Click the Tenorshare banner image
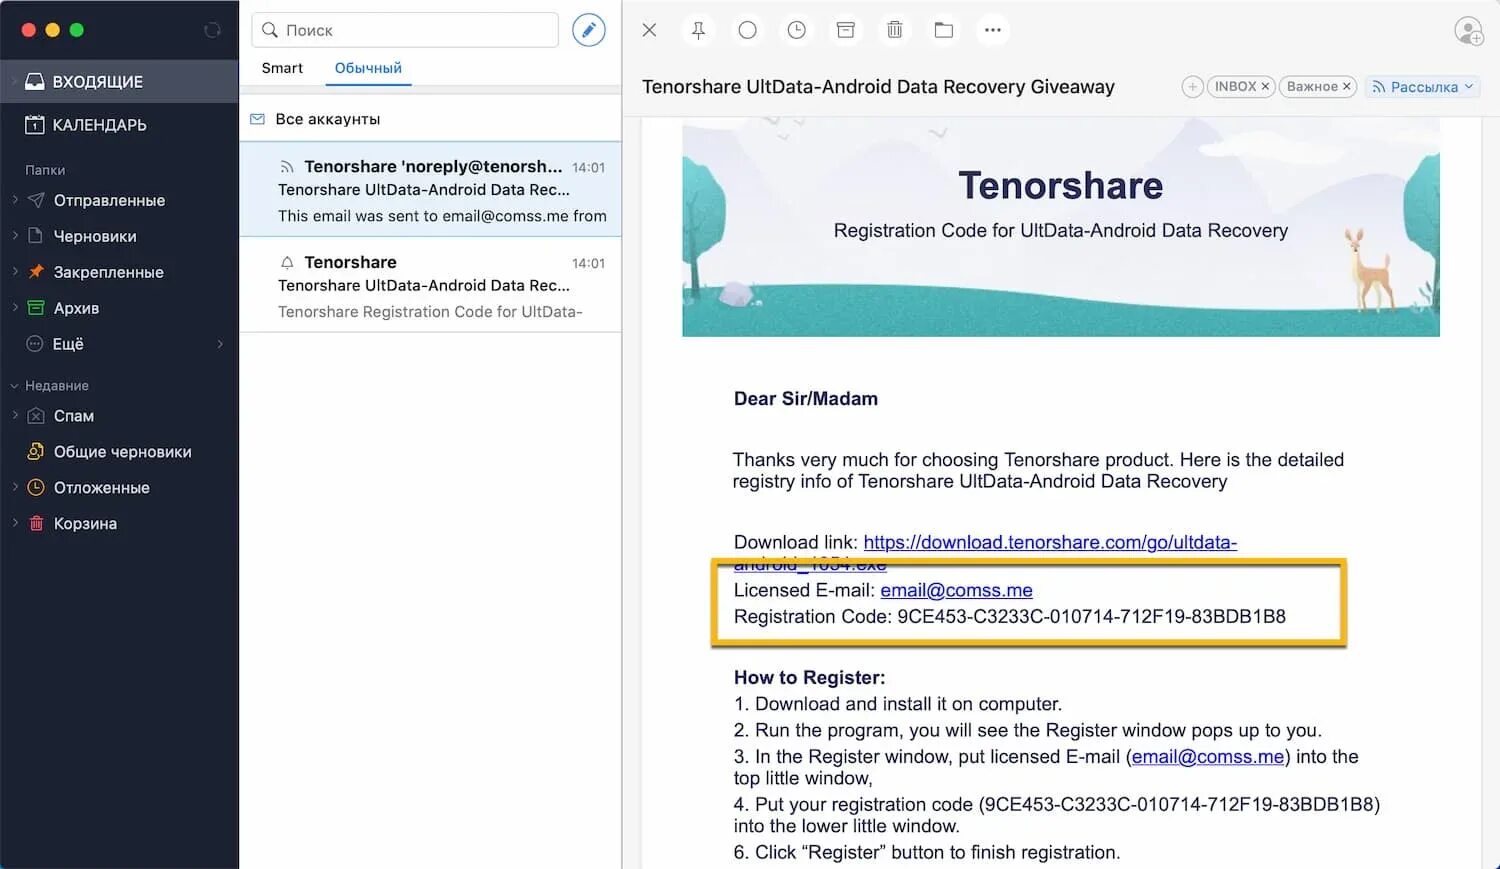1500x869 pixels. [x=1061, y=228]
